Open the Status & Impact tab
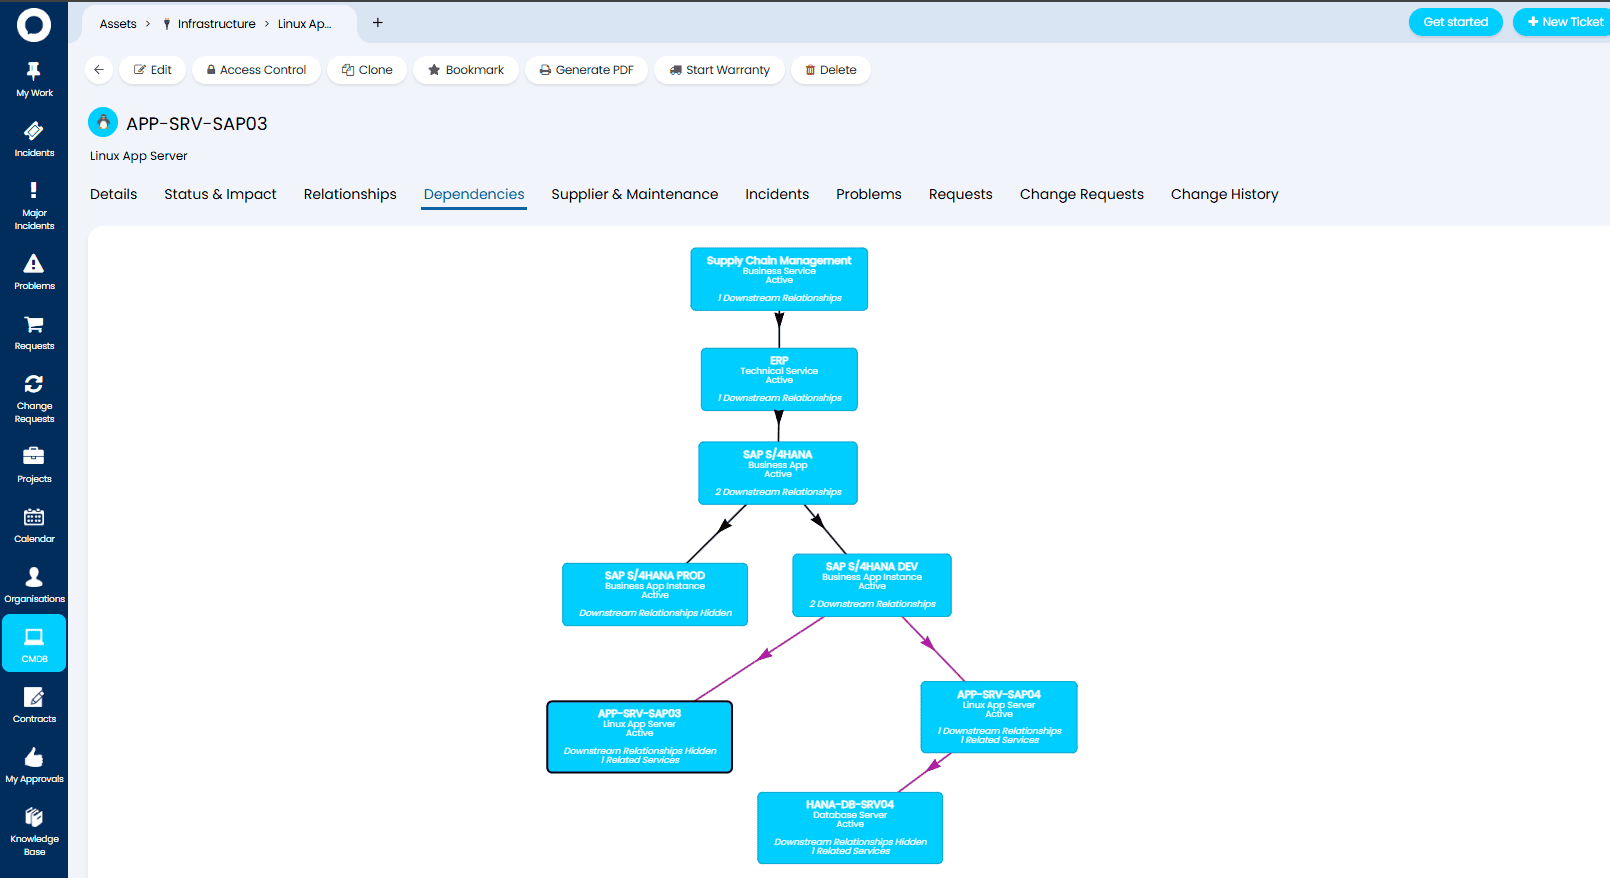The width and height of the screenshot is (1610, 878). [220, 194]
